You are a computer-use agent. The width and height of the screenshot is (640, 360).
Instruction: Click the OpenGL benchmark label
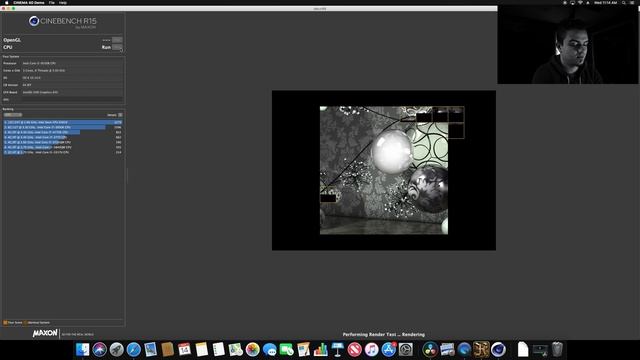coord(12,40)
